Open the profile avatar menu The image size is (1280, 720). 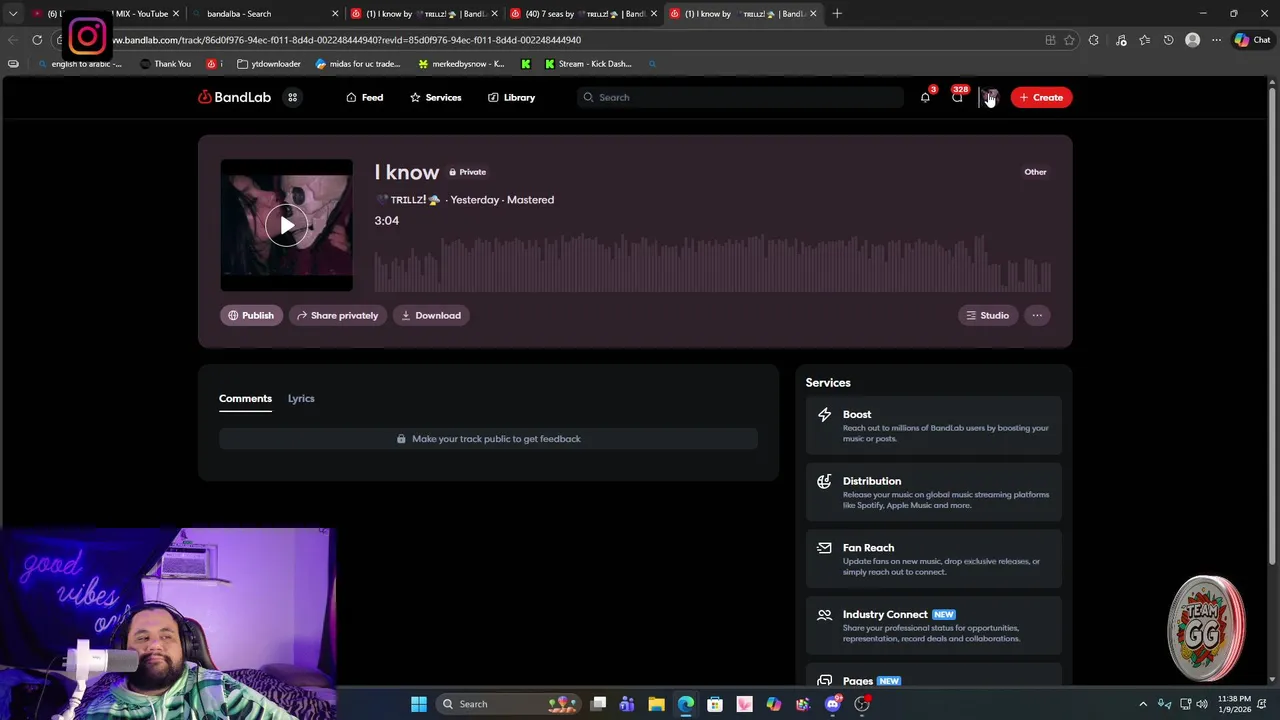click(990, 97)
